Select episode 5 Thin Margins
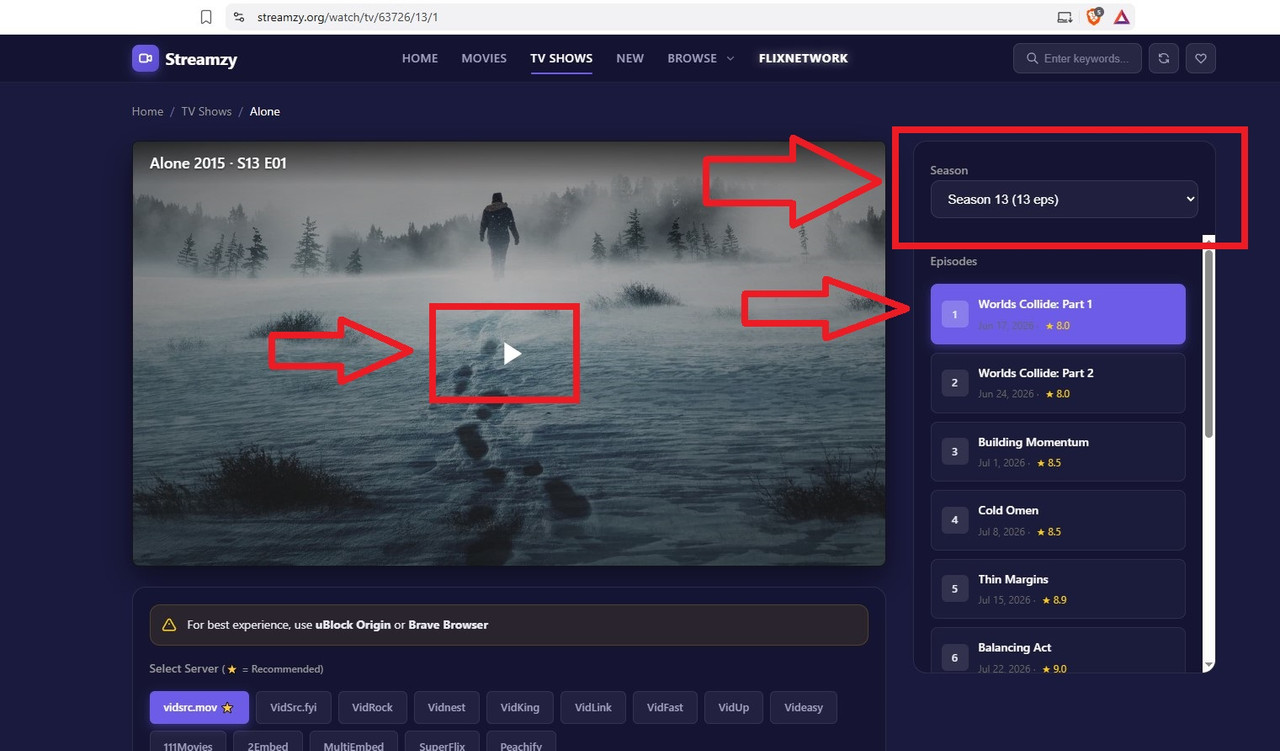The height and width of the screenshot is (751, 1280). tap(1058, 589)
